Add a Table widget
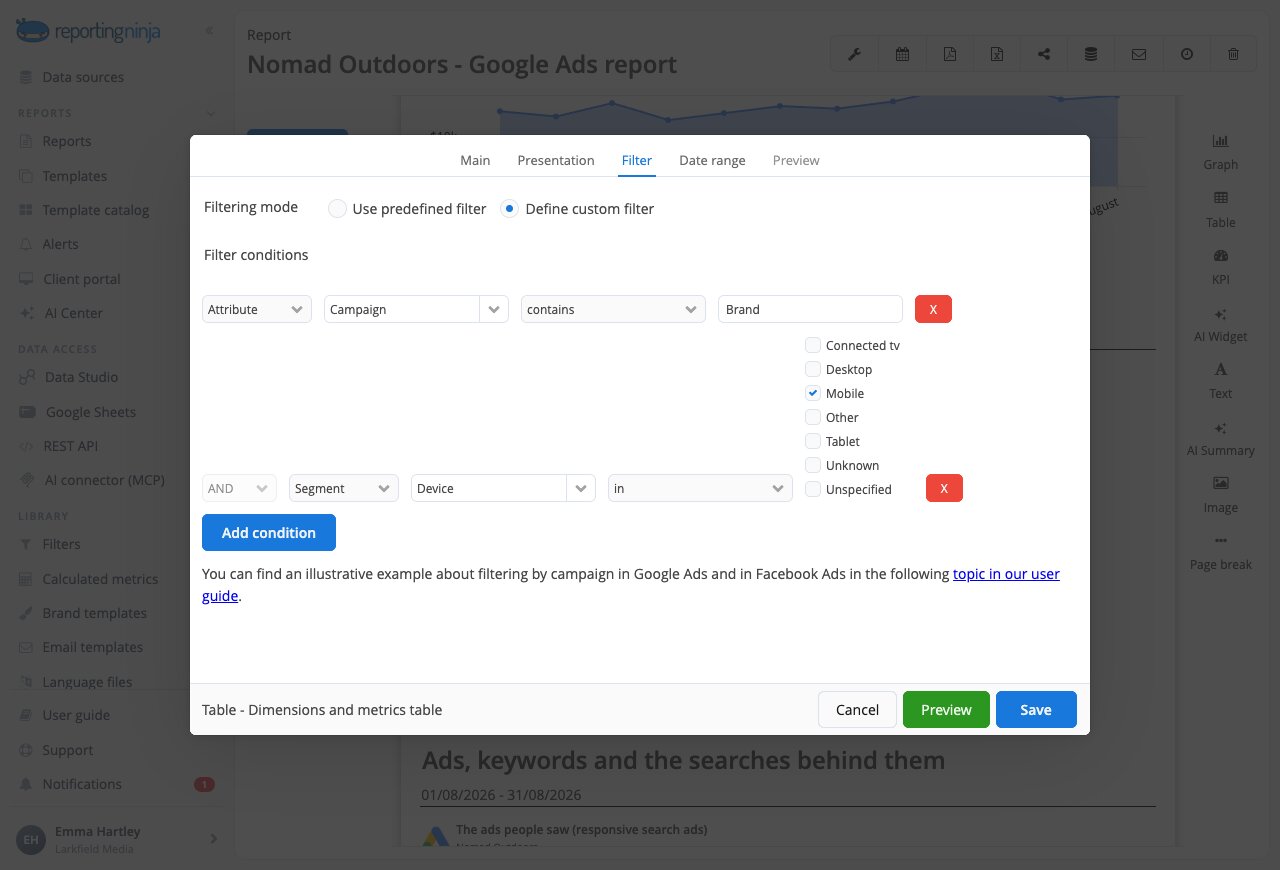 tap(1221, 209)
